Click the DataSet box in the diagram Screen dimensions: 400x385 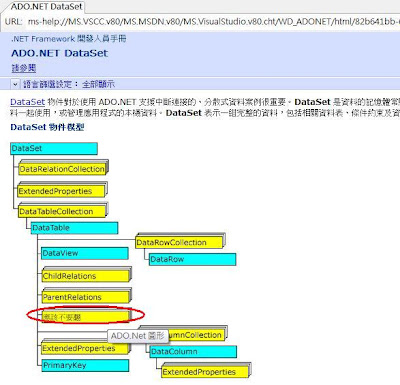coord(54,149)
